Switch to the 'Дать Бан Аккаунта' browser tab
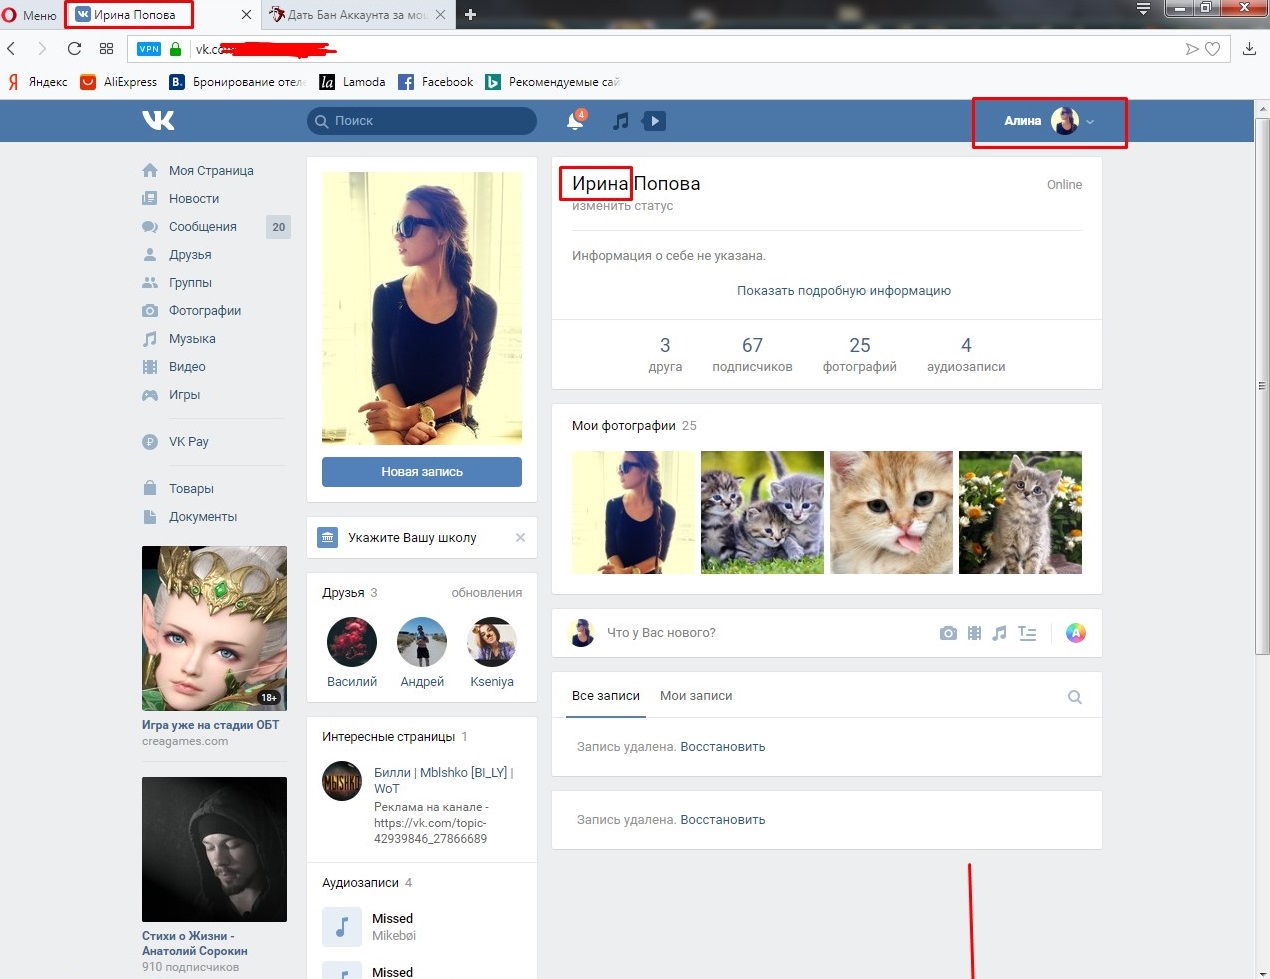 348,15
